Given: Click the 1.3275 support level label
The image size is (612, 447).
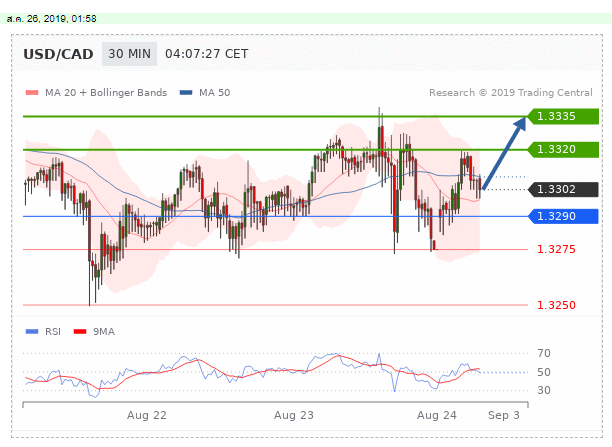Looking at the screenshot, I should pos(556,249).
